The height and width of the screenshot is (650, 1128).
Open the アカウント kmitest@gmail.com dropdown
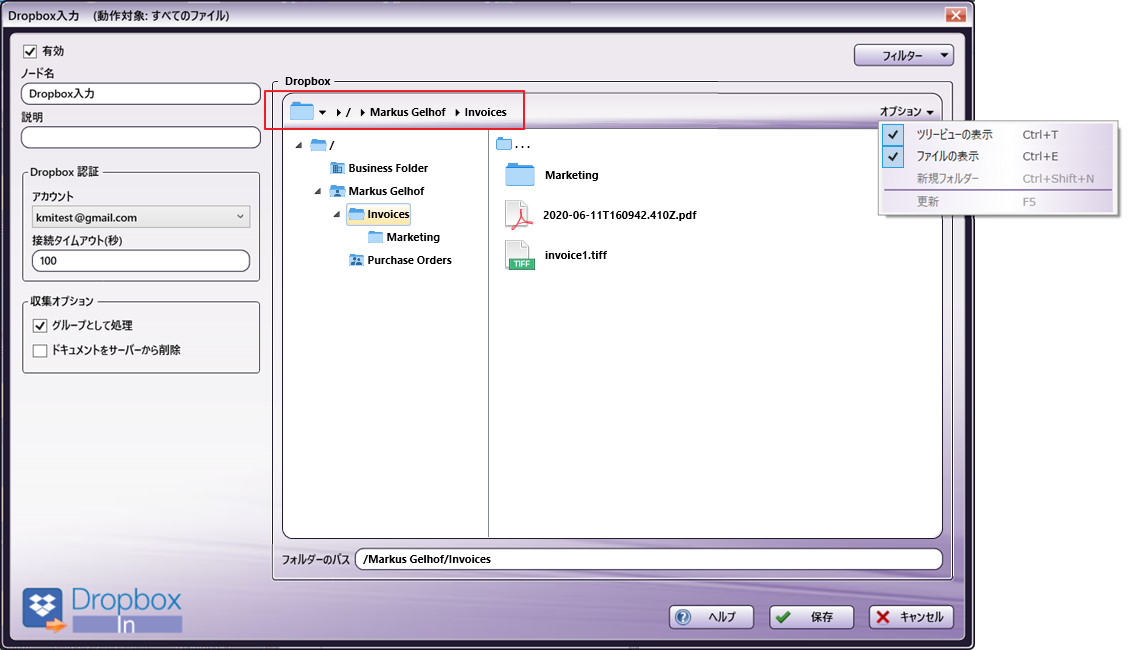click(141, 217)
